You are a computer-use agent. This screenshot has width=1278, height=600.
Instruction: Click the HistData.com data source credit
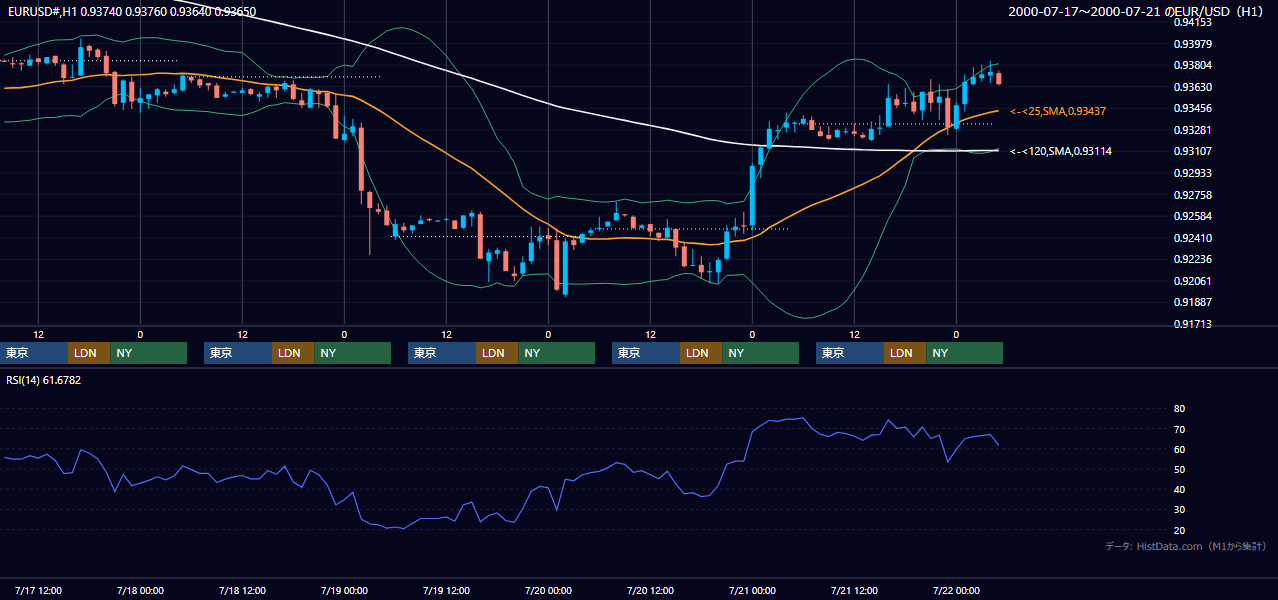(x=1185, y=546)
